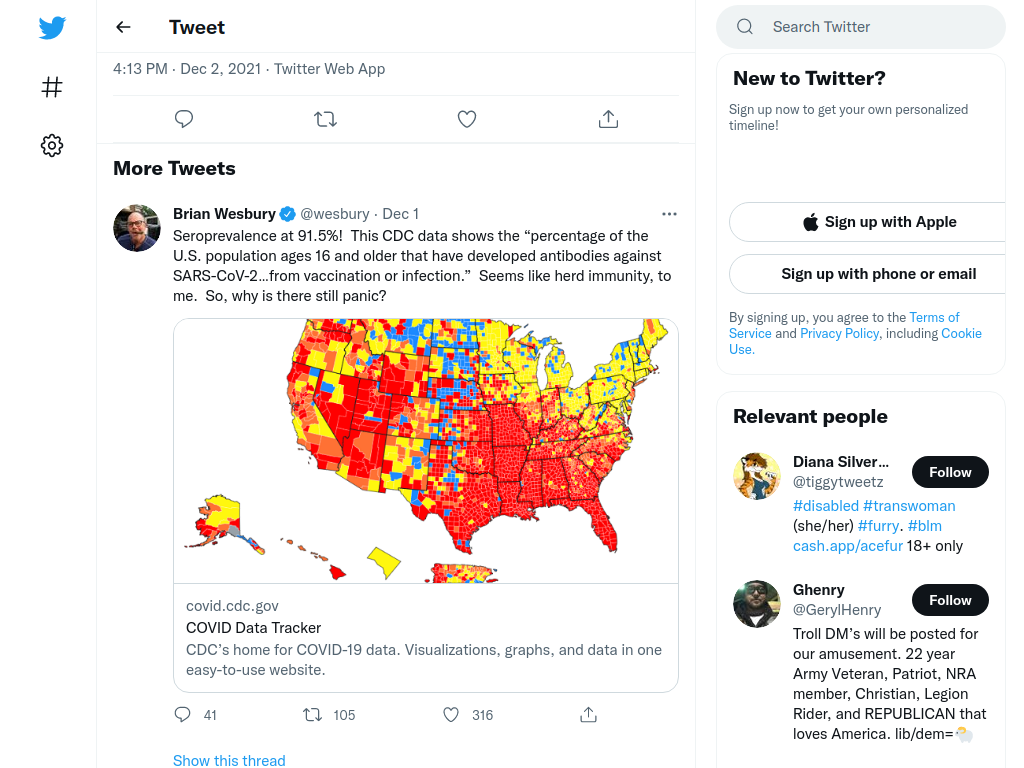The image size is (1024, 768).
Task: Reply to Brian Wesbury's tweet with 41 replies
Action: click(182, 715)
